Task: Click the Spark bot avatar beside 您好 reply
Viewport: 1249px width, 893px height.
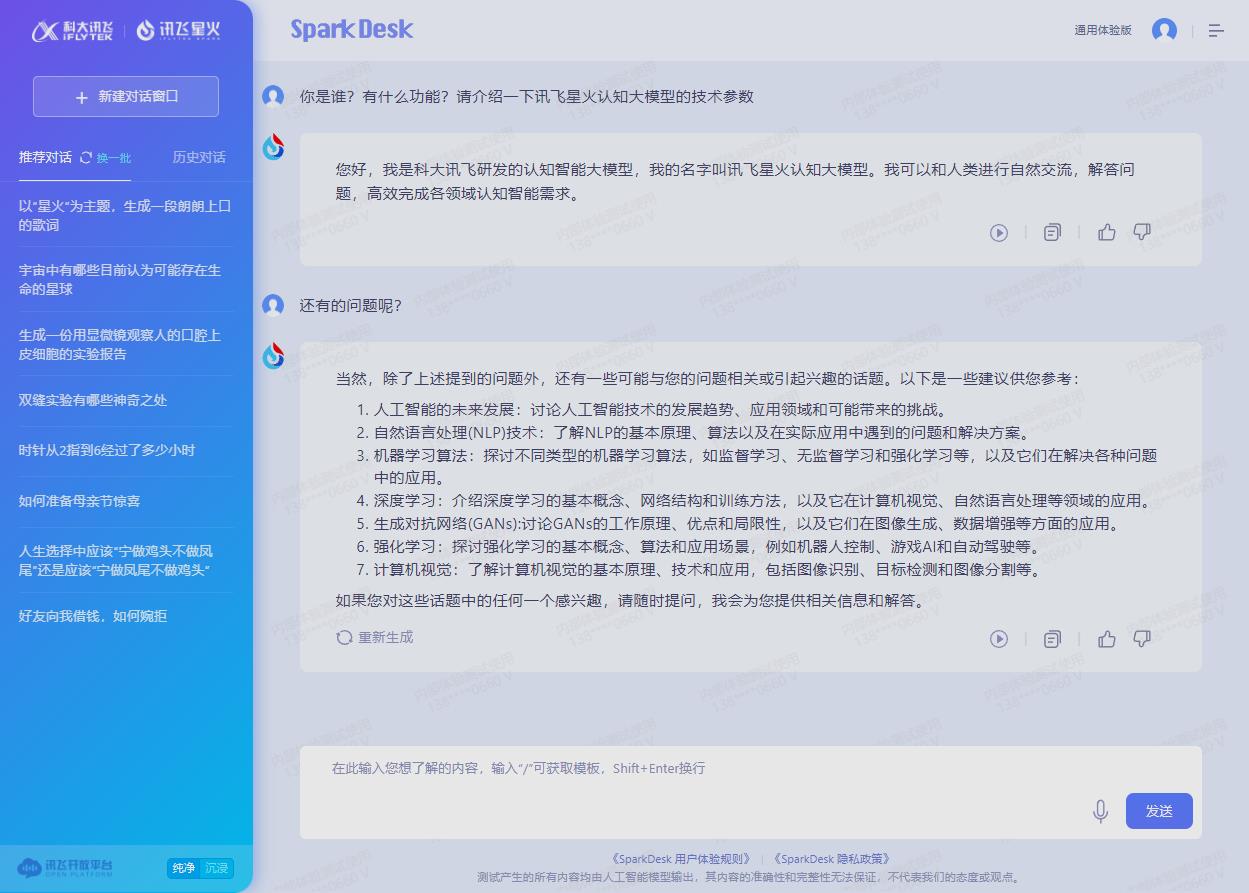Action: (273, 146)
